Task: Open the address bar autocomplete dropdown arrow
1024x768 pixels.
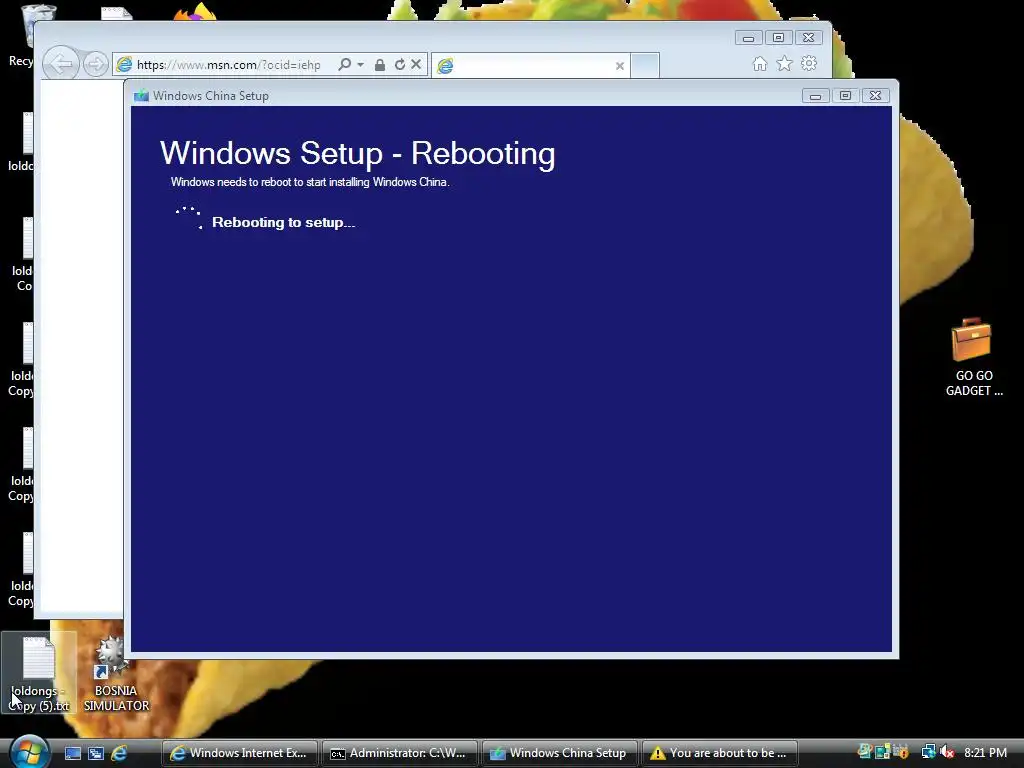Action: [360, 65]
